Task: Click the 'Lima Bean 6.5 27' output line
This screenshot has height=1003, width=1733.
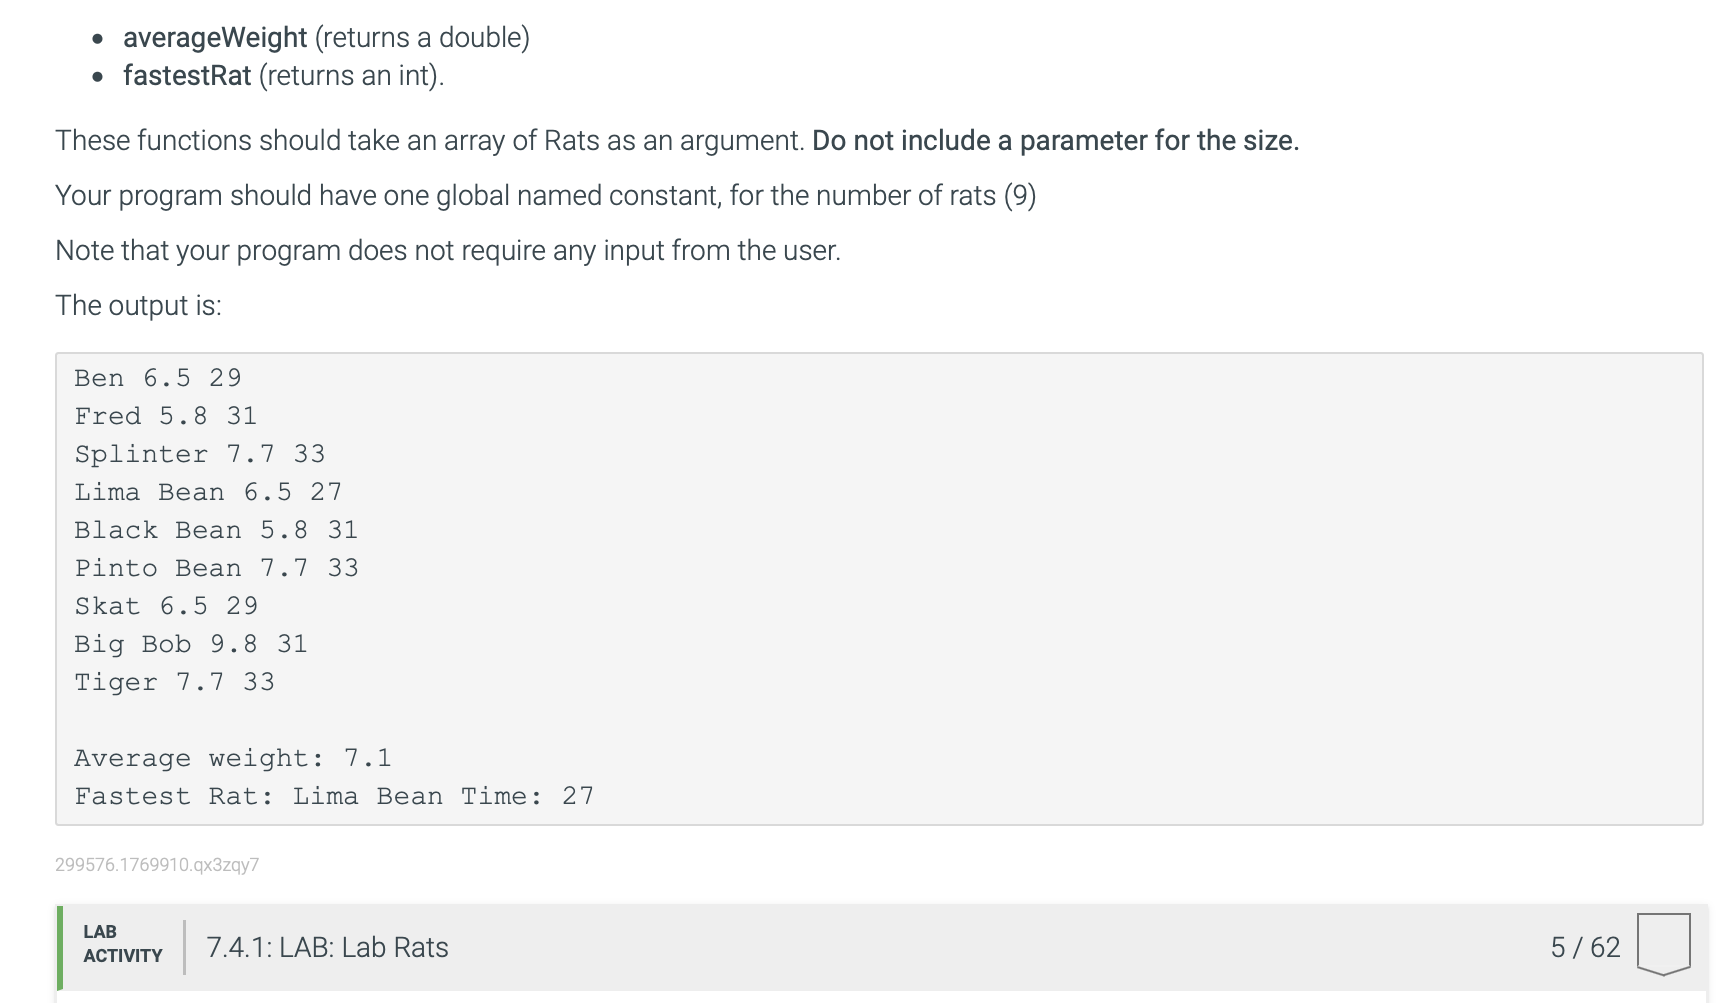Action: coord(208,492)
